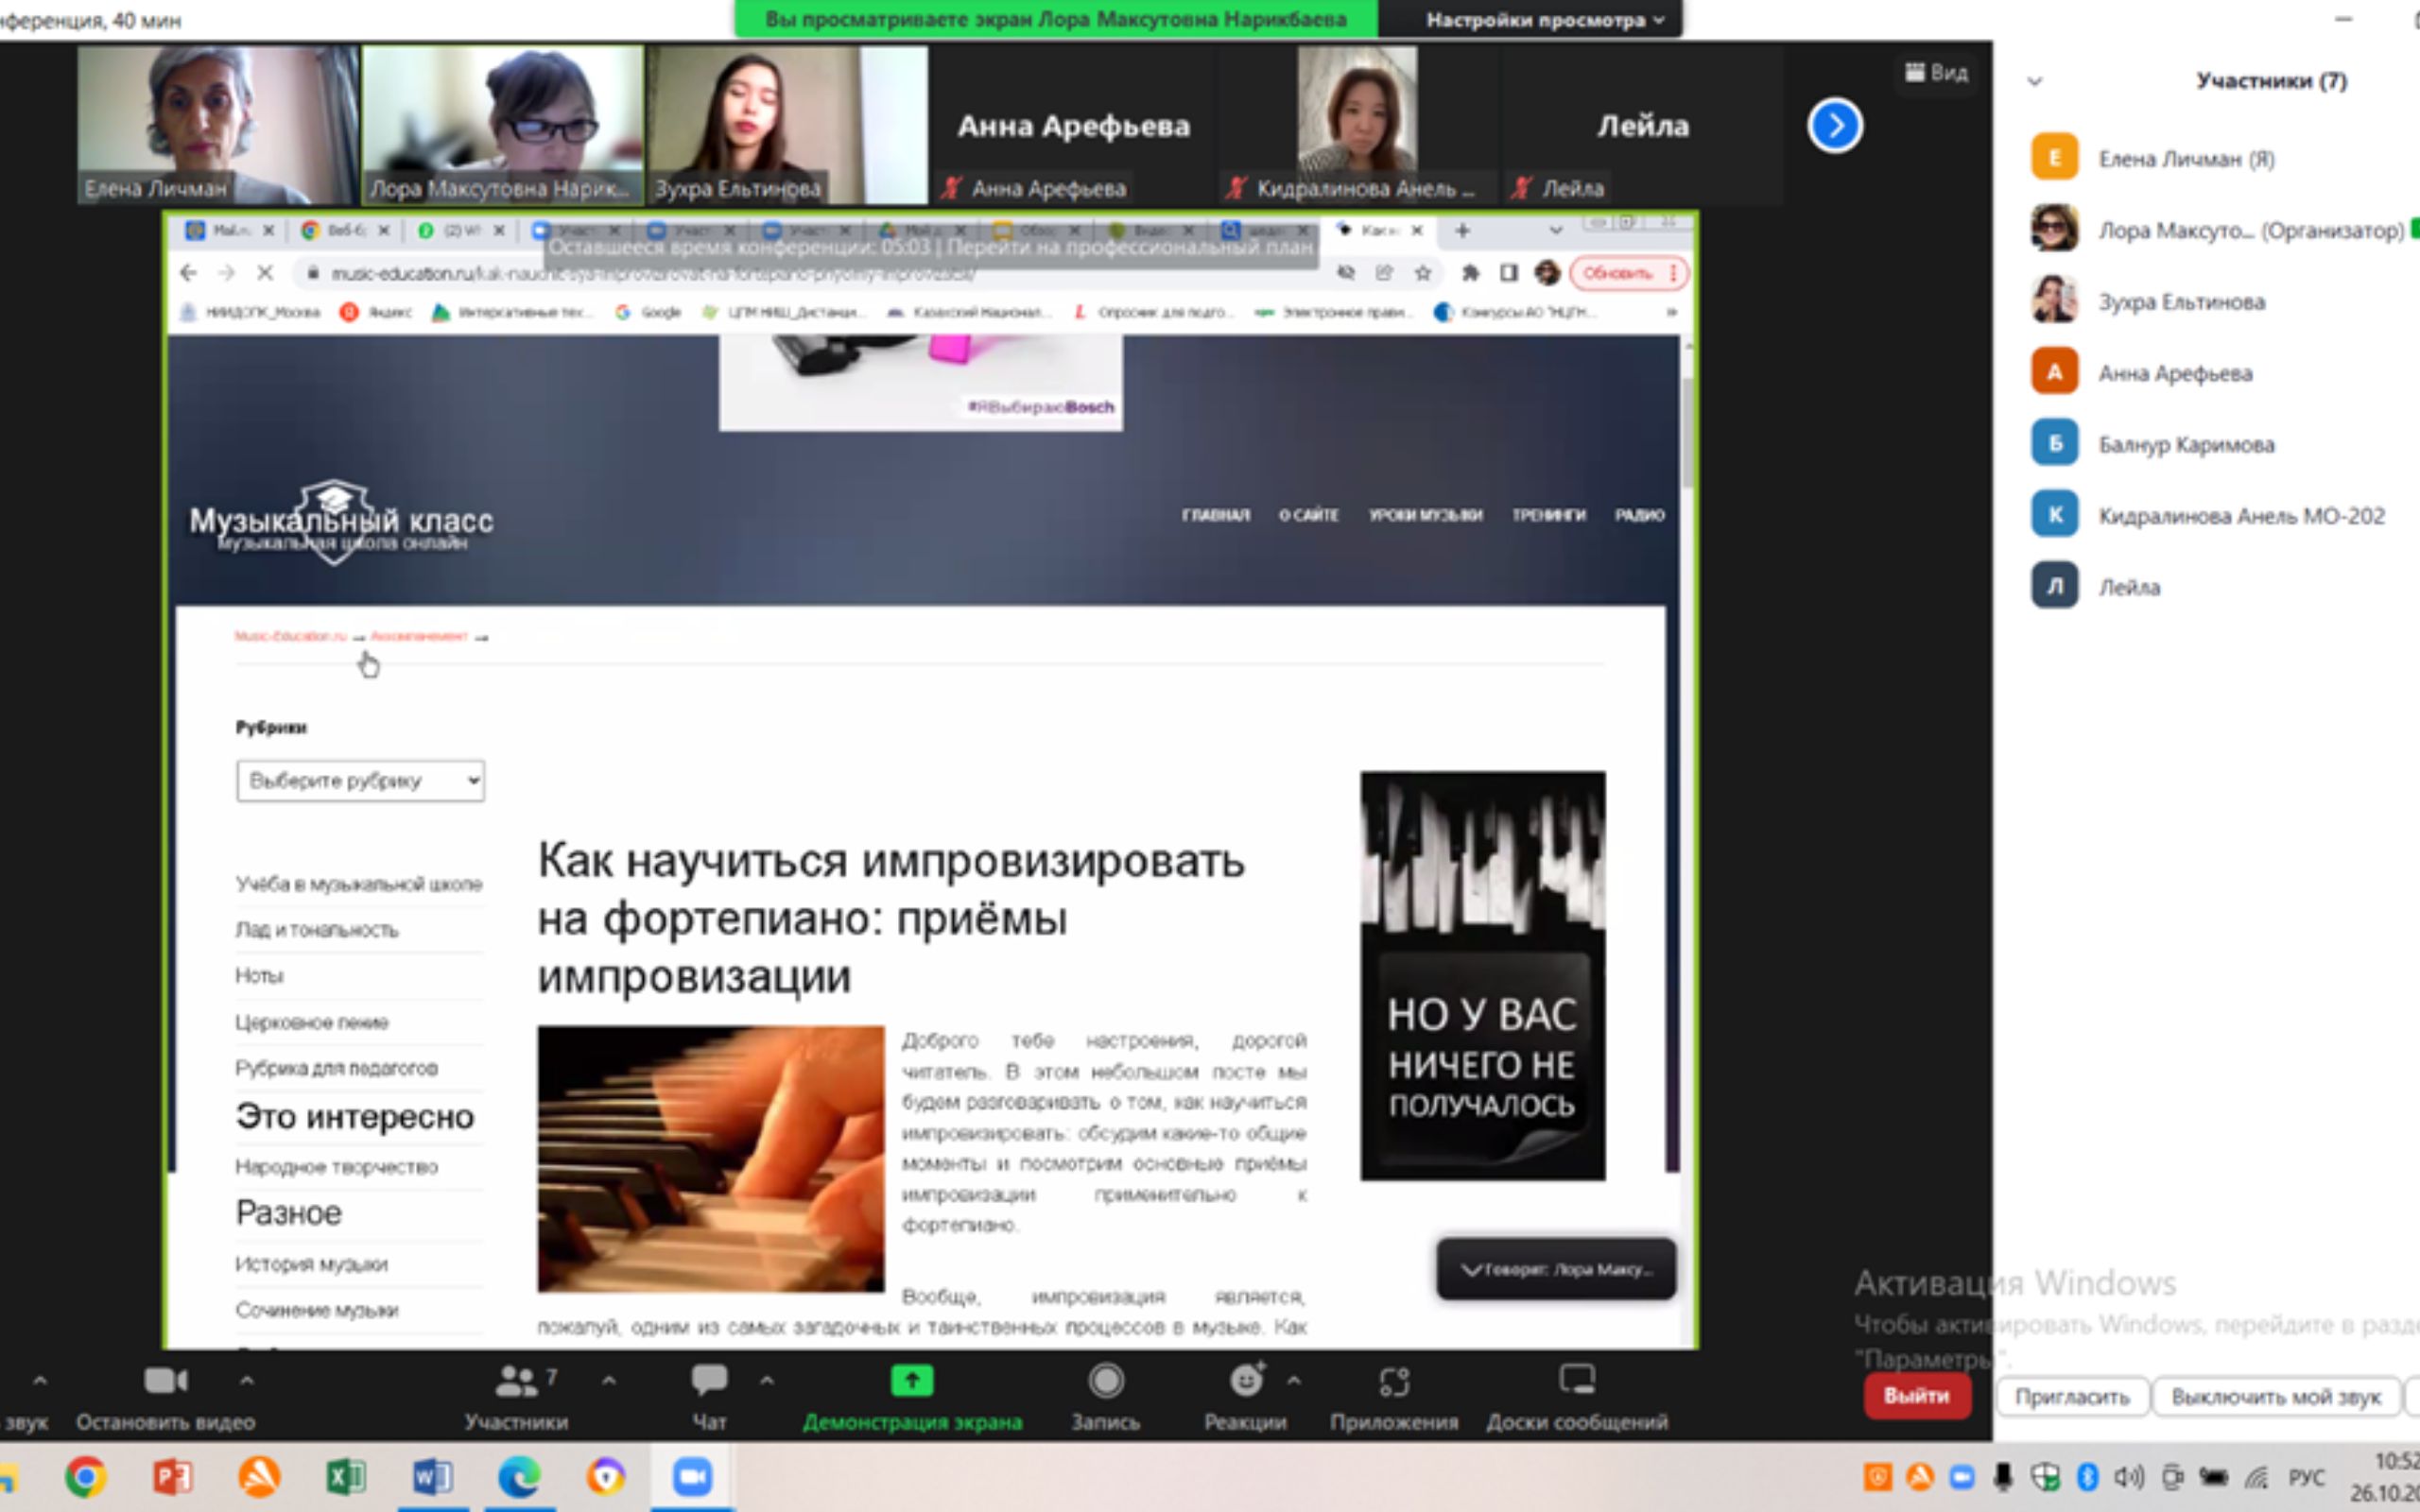
Task: Open the View (Вид) layout menu
Action: [x=1937, y=73]
